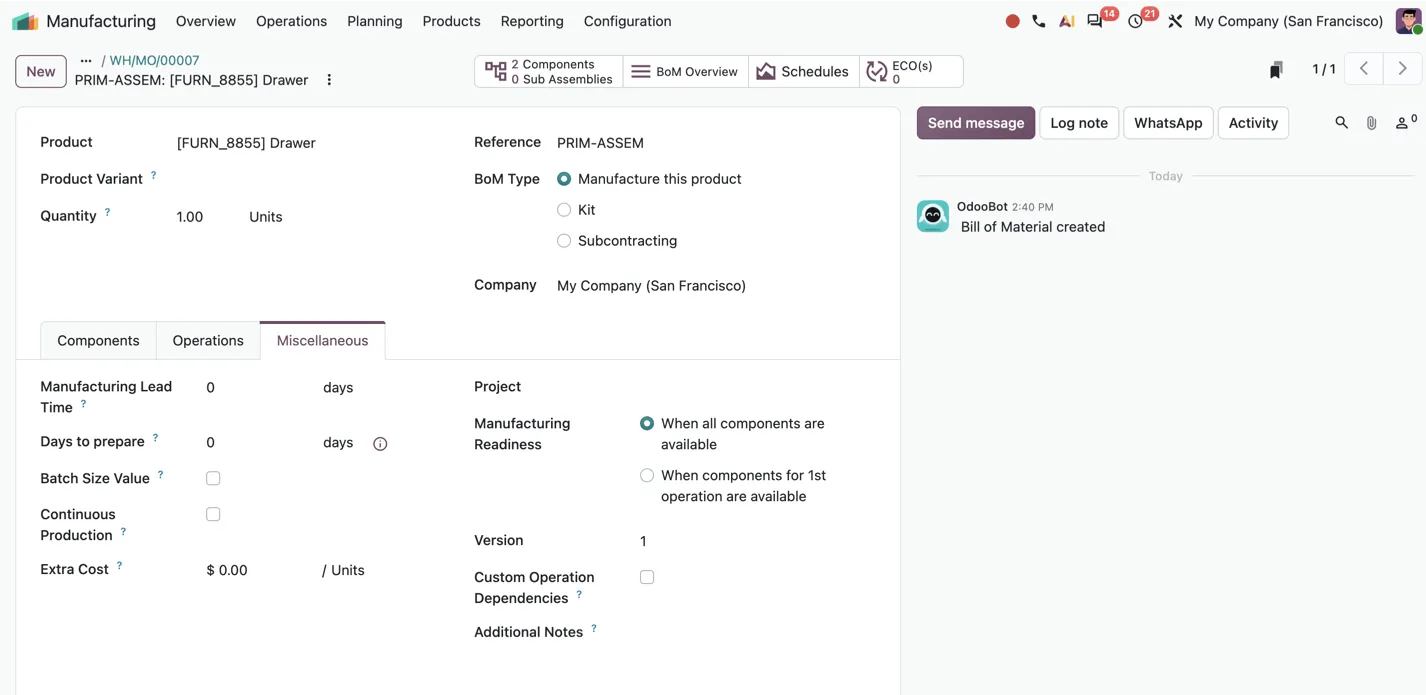Open the Product Variant field
The image size is (1426, 695).
pyautogui.click(x=310, y=179)
